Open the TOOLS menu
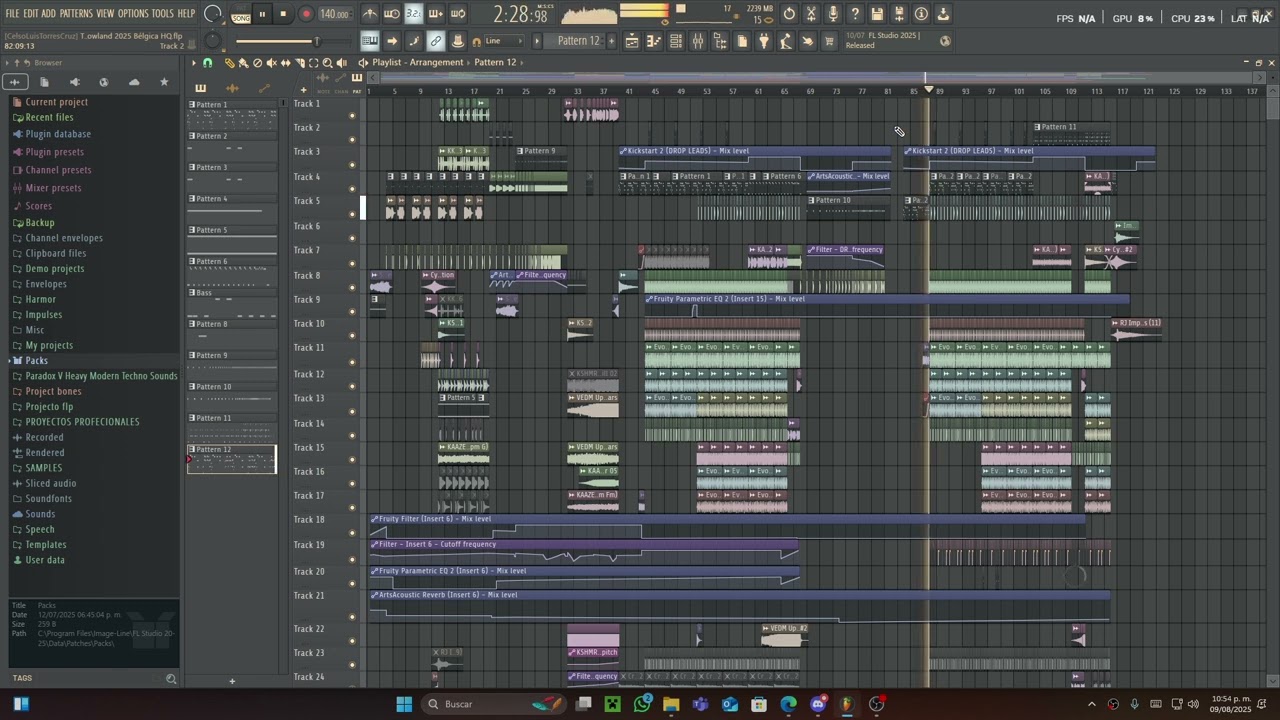This screenshot has height=720, width=1280. (x=162, y=14)
